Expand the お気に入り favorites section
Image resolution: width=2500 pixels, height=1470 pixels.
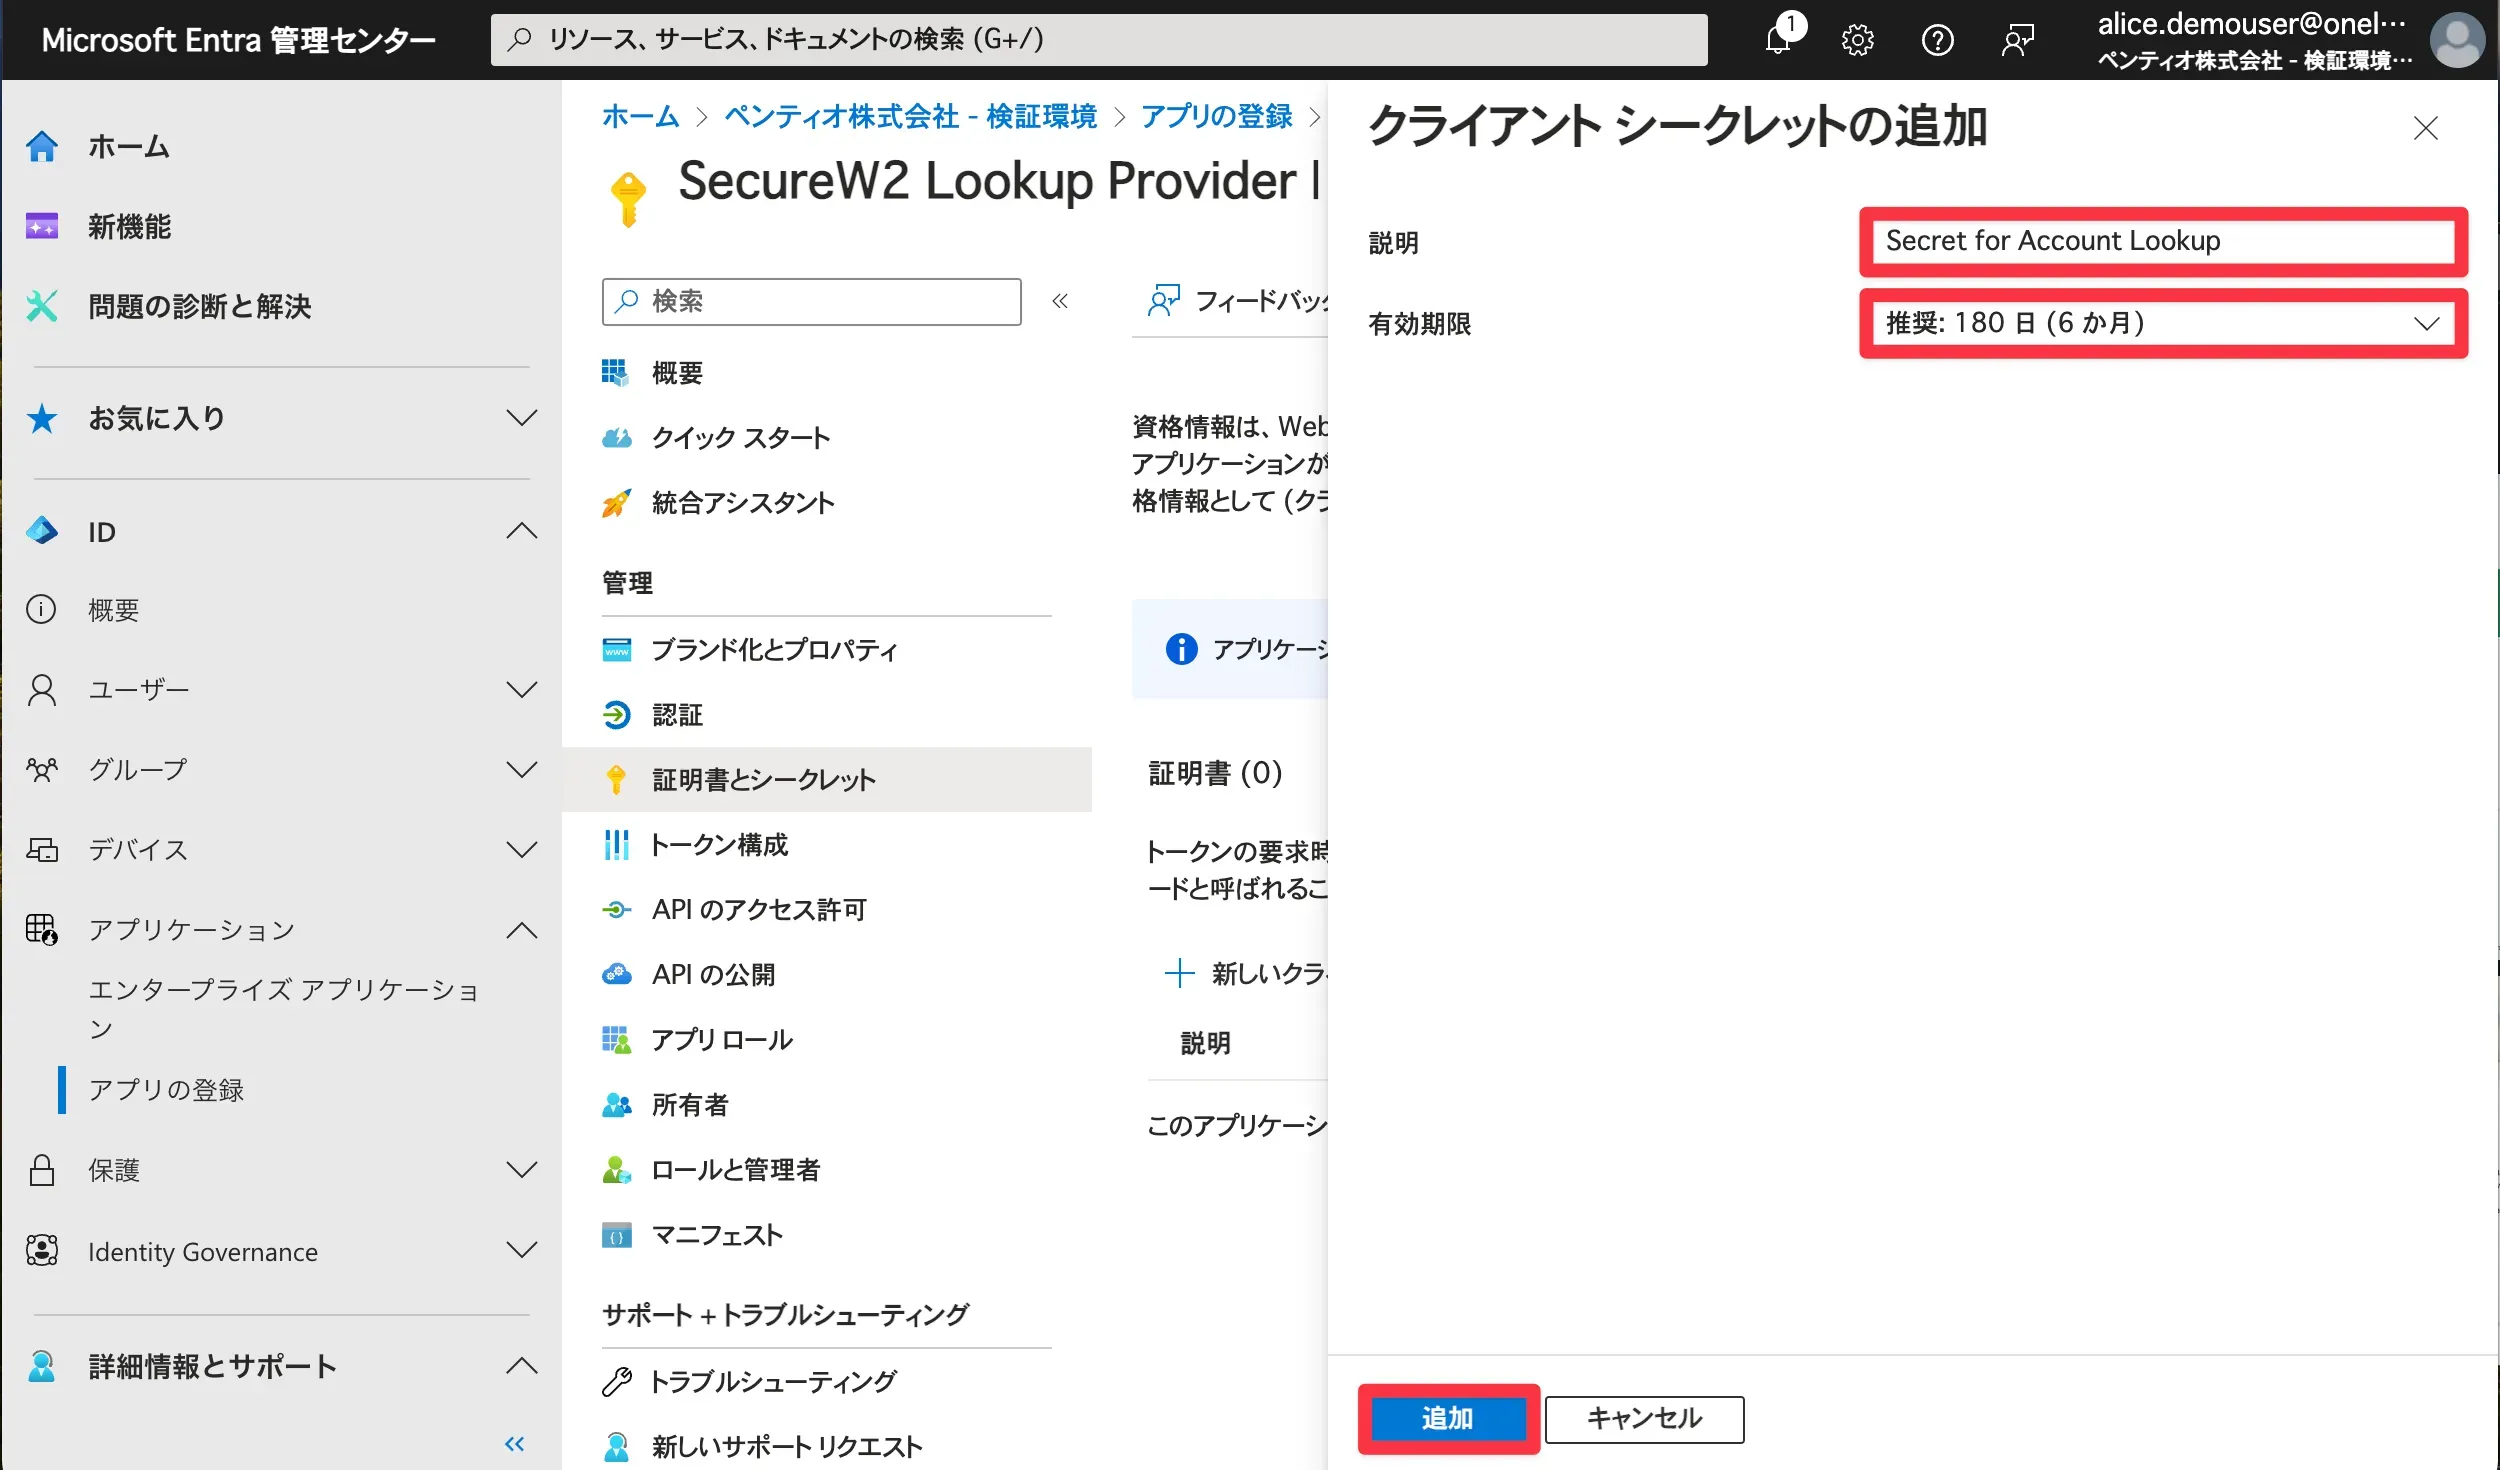pyautogui.click(x=521, y=418)
